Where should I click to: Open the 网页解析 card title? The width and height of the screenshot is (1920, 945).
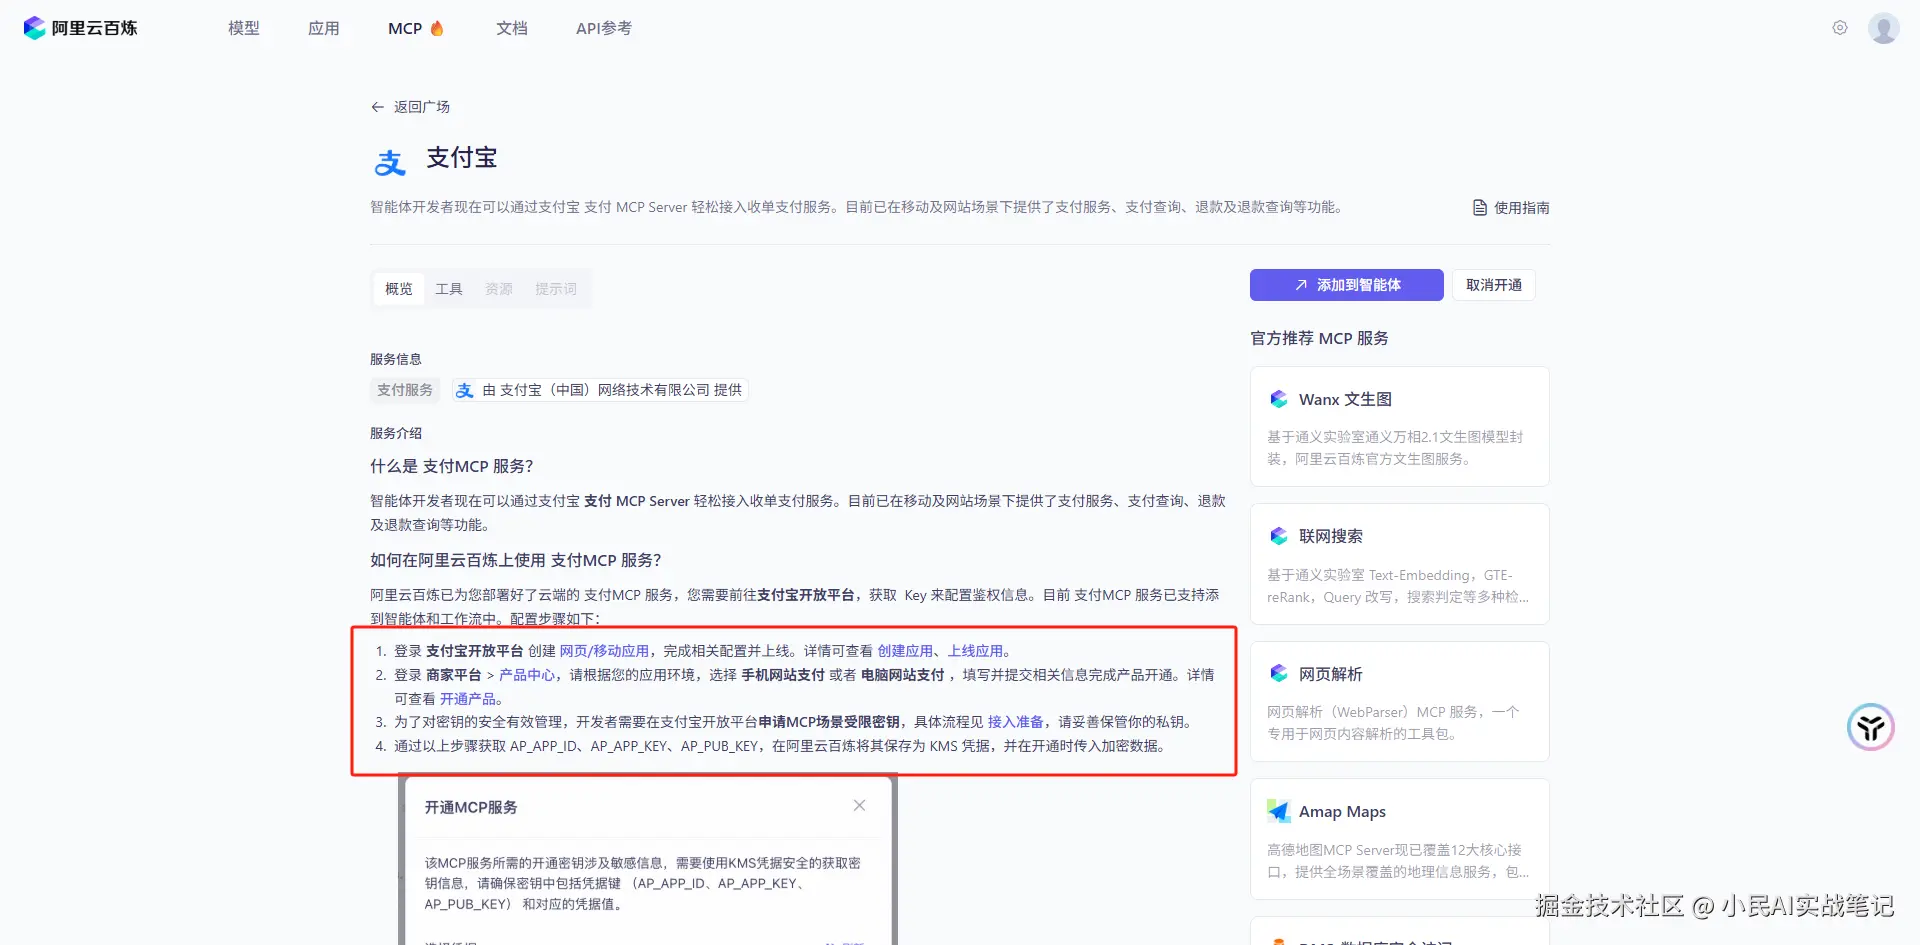point(1331,674)
